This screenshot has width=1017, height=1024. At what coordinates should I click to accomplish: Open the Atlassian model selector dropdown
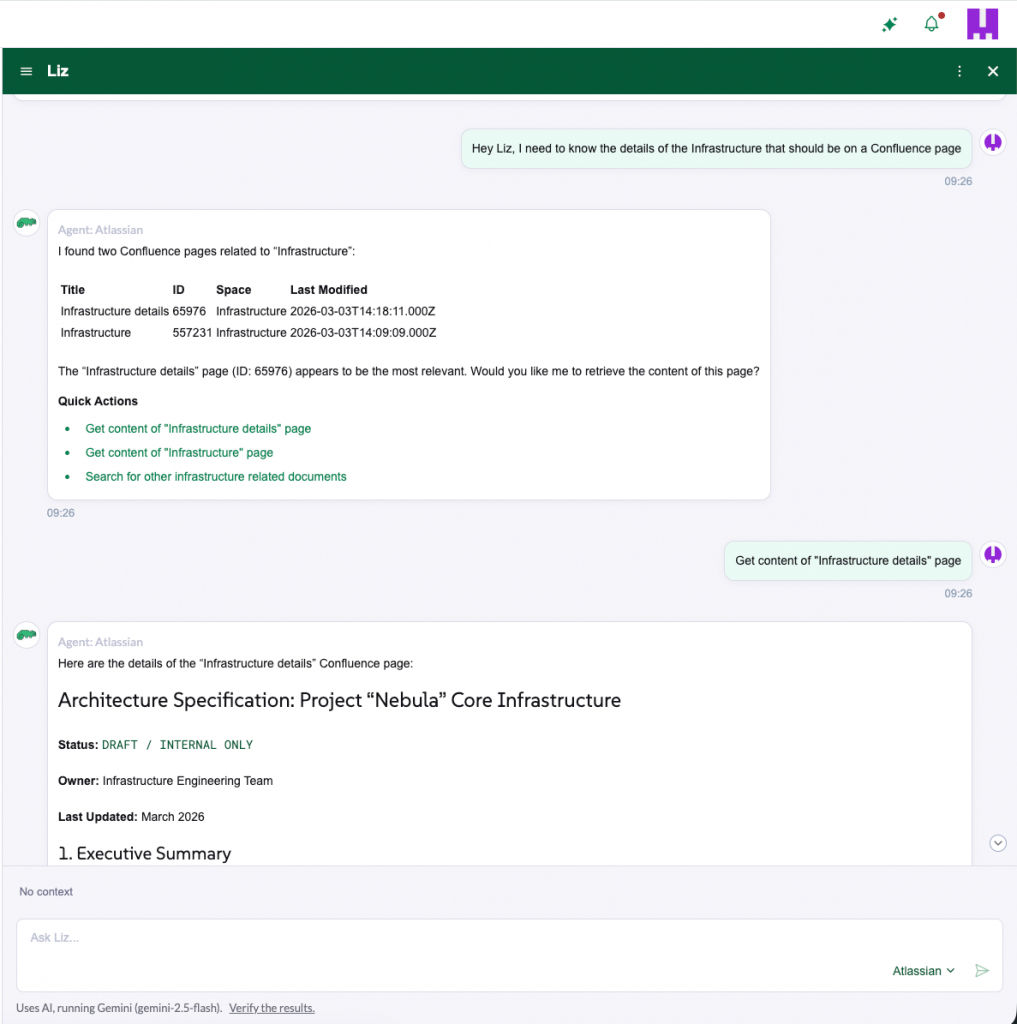pyautogui.click(x=921, y=970)
